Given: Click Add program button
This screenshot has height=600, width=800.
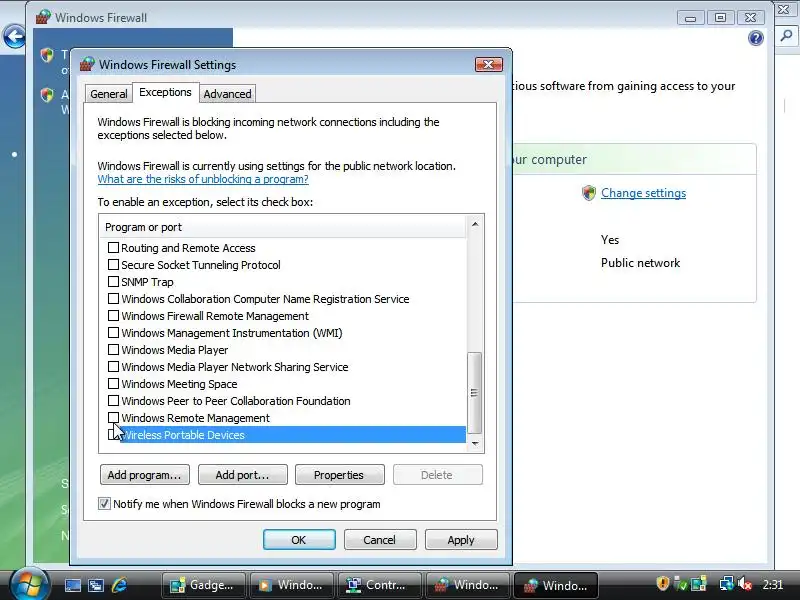Looking at the screenshot, I should (x=144, y=475).
